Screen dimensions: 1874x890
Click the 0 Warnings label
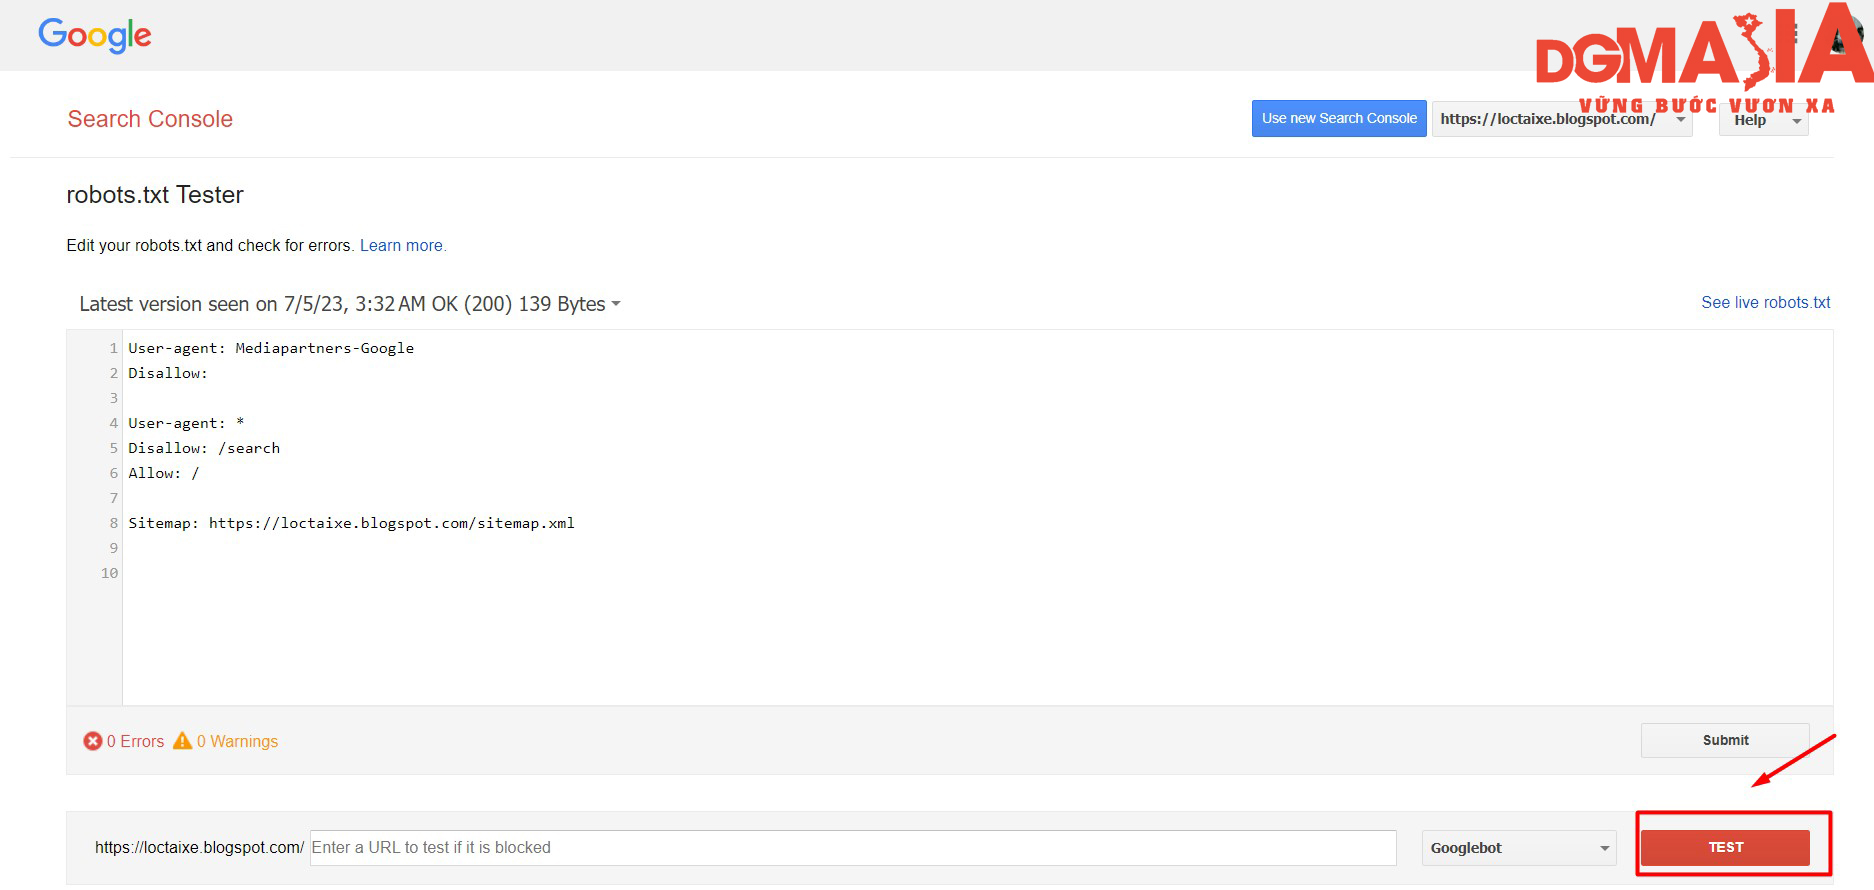[237, 741]
